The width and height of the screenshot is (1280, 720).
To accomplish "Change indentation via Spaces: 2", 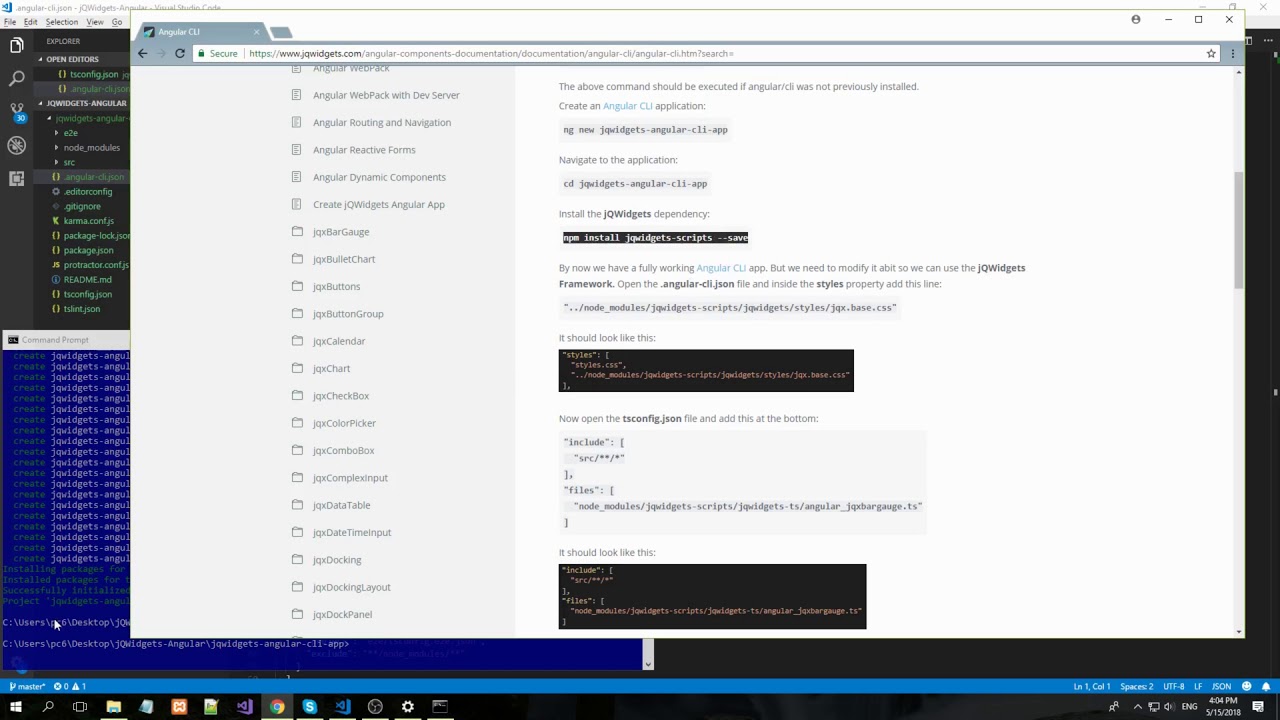I will 1137,686.
